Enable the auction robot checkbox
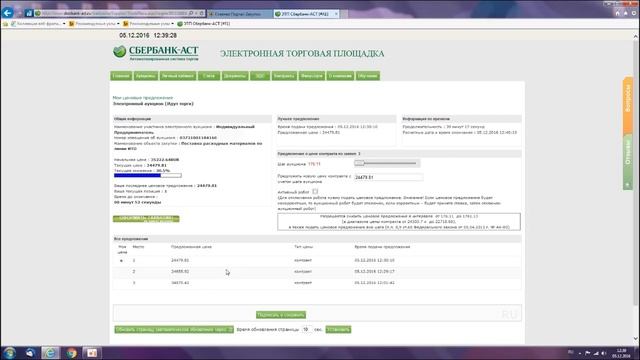The image size is (640, 360). tap(315, 191)
